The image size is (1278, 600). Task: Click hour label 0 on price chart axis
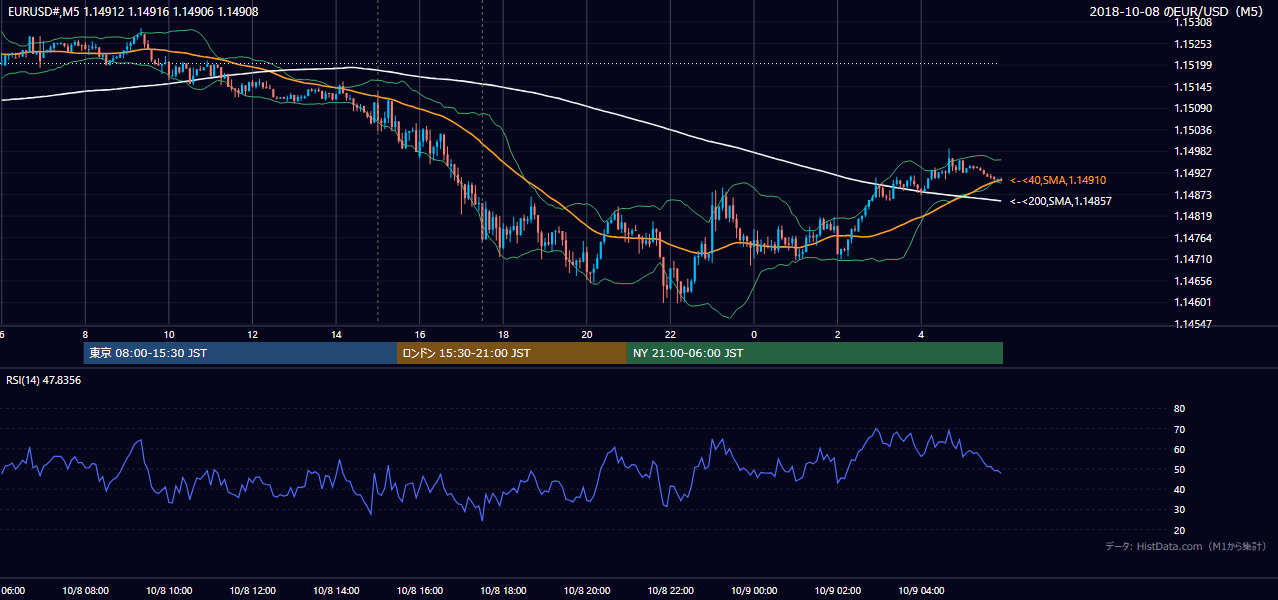[x=754, y=334]
